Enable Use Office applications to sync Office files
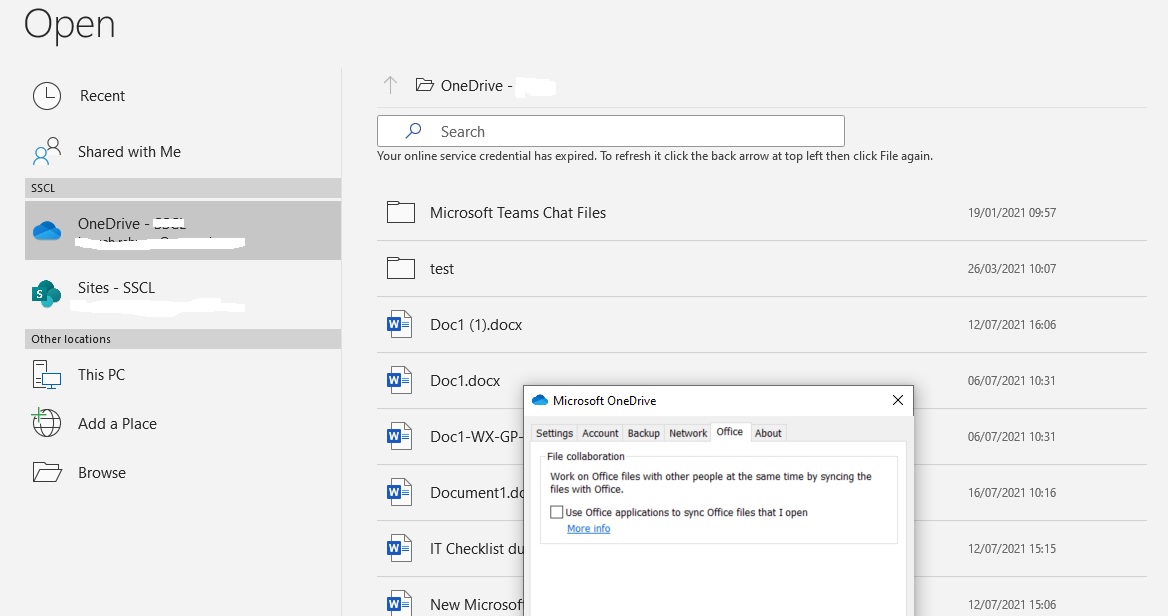This screenshot has height=616, width=1168. click(557, 511)
